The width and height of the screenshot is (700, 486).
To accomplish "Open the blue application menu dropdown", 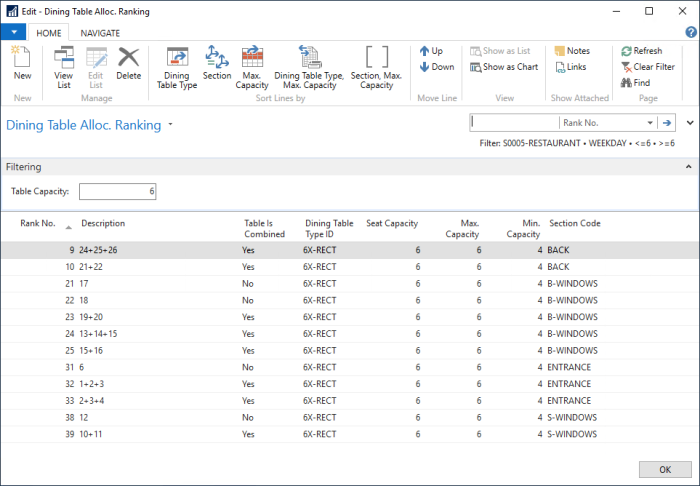I will click(x=13, y=32).
